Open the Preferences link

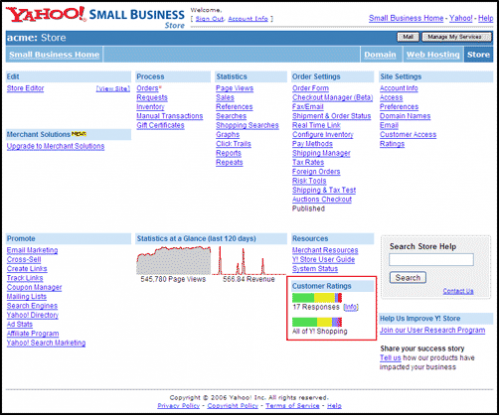(x=399, y=107)
